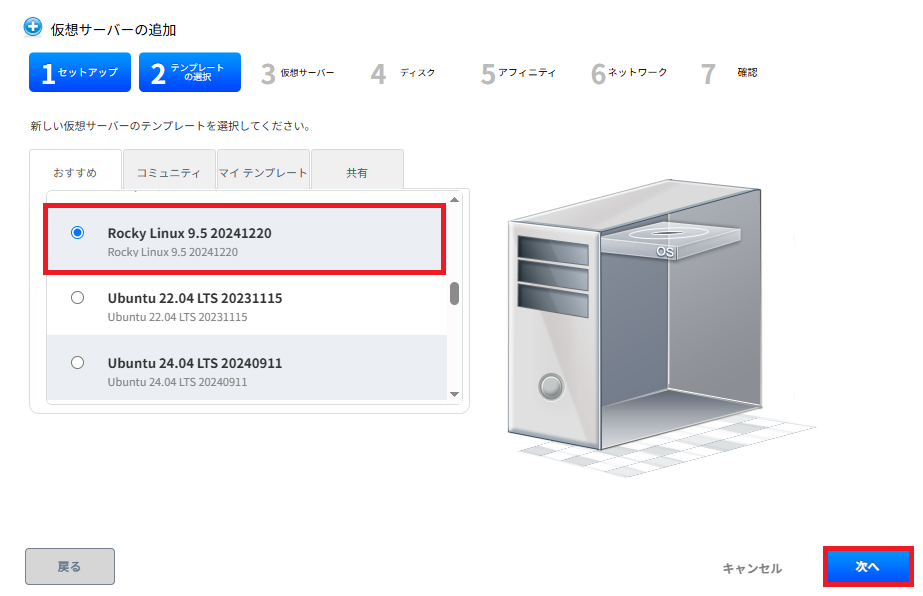Select the Rocky Linux 9.5 20241220 radio button
The height and width of the screenshot is (596, 923).
click(77, 233)
